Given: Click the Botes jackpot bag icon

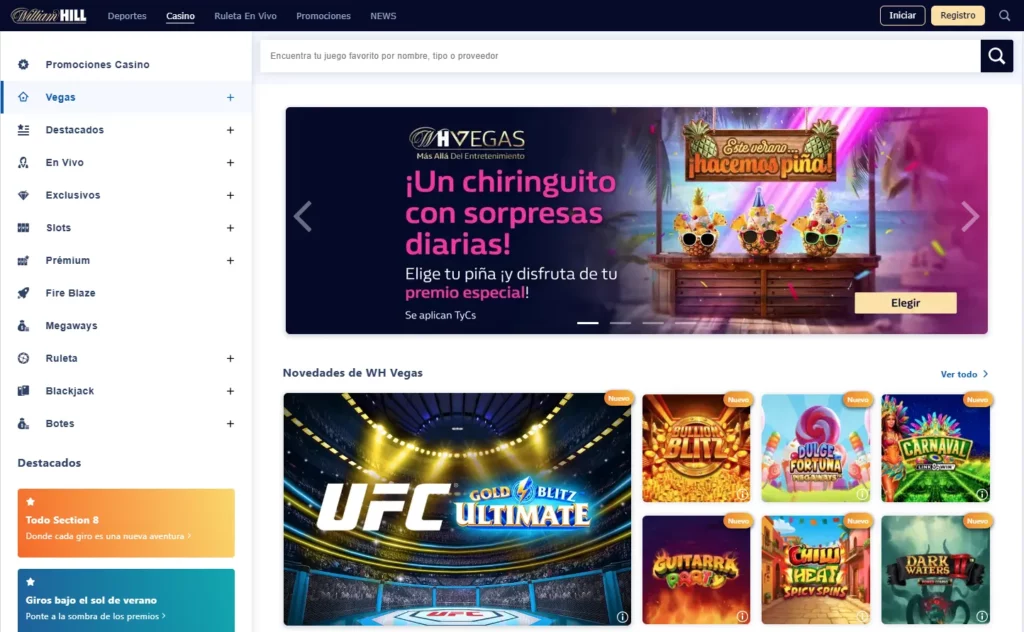Looking at the screenshot, I should 24,423.
